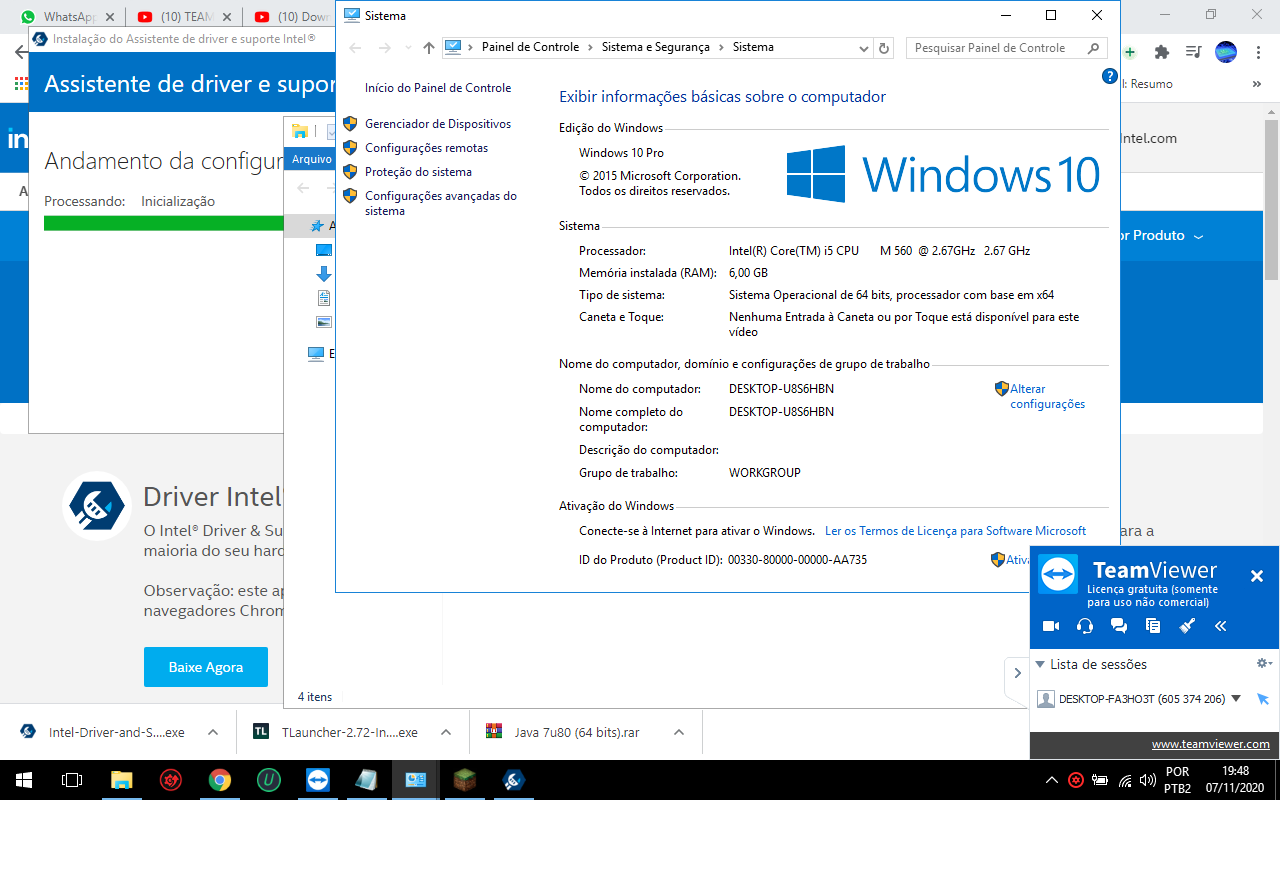This screenshot has width=1280, height=879.
Task: Open Google Chrome from taskbar
Action: [220, 780]
